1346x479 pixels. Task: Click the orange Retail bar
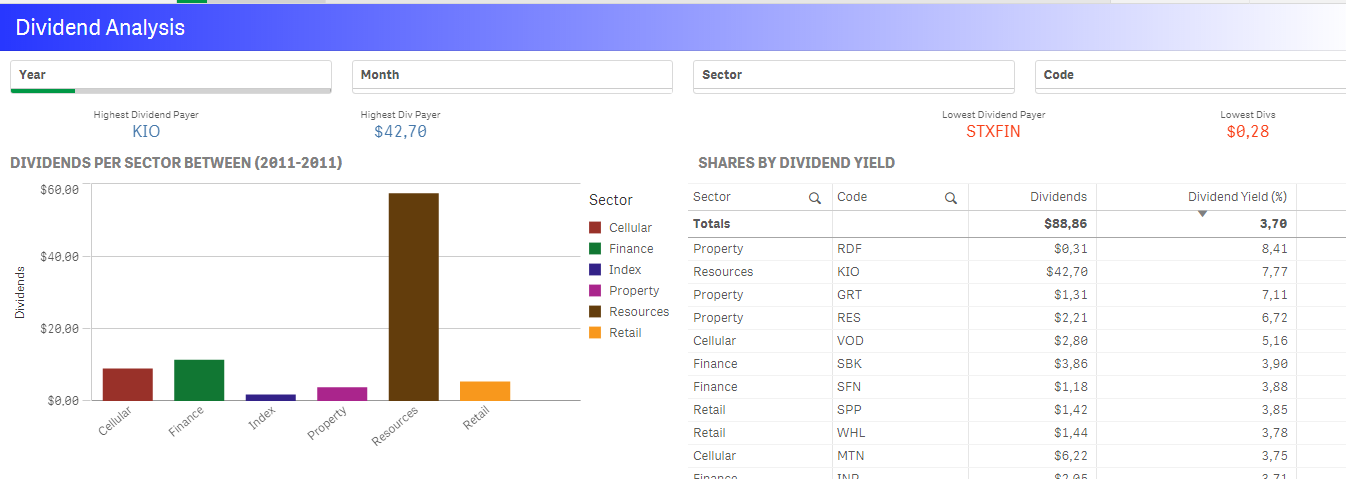coord(485,390)
